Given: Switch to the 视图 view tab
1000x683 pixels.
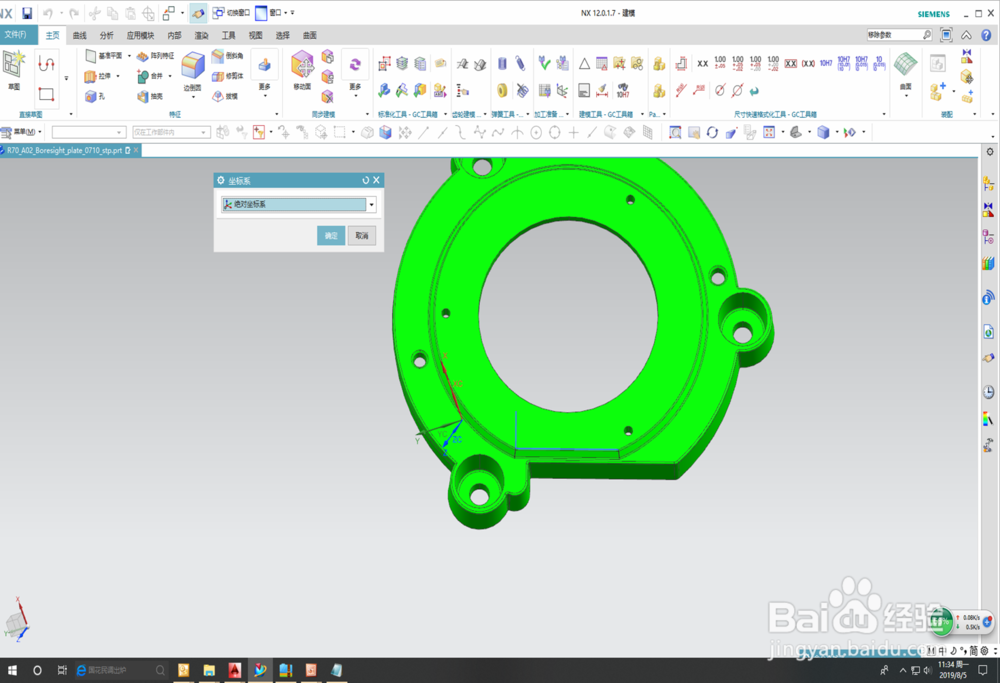Looking at the screenshot, I should pos(256,35).
